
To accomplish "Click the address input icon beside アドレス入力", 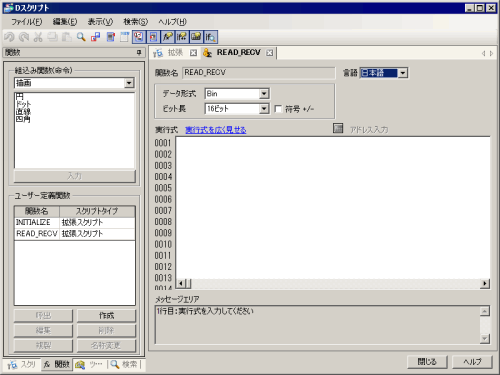I will pos(338,128).
